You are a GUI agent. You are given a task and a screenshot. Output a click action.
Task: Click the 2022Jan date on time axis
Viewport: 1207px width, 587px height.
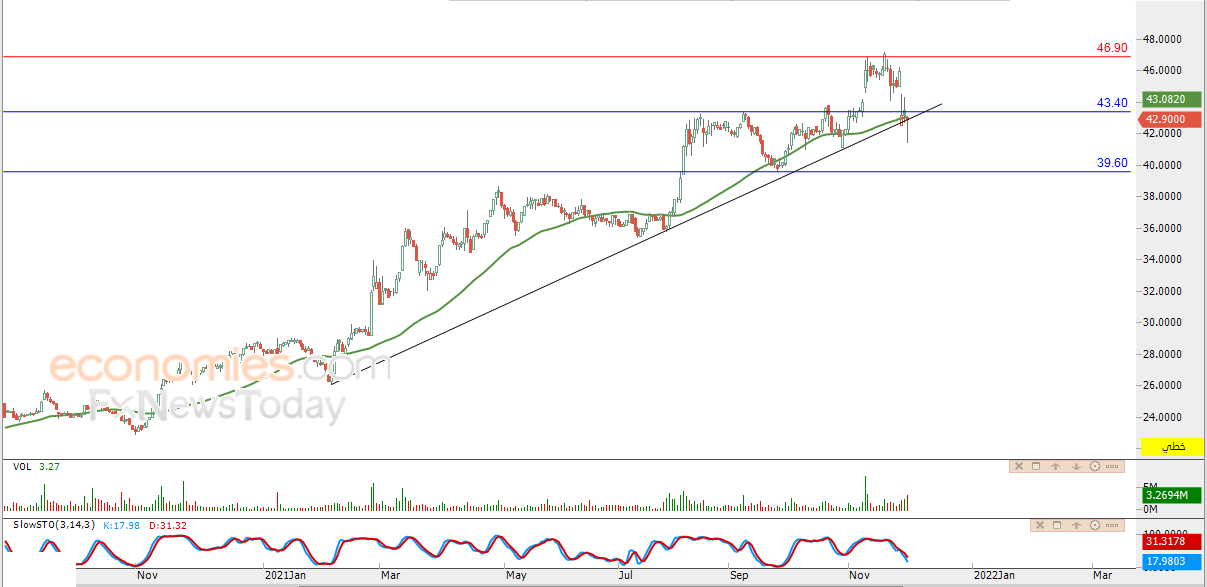994,576
